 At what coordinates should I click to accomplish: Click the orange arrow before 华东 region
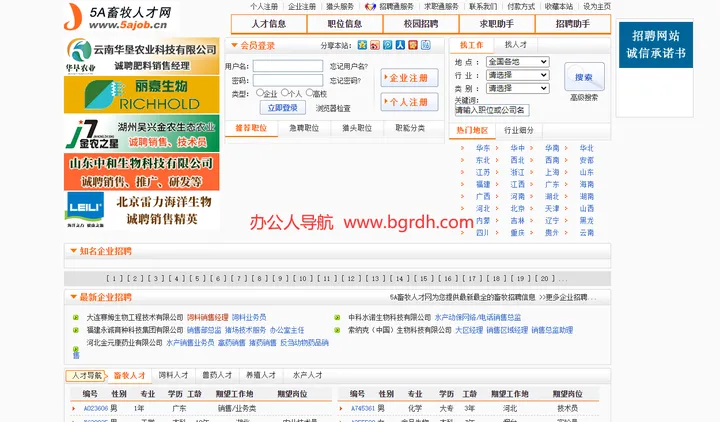pos(462,148)
